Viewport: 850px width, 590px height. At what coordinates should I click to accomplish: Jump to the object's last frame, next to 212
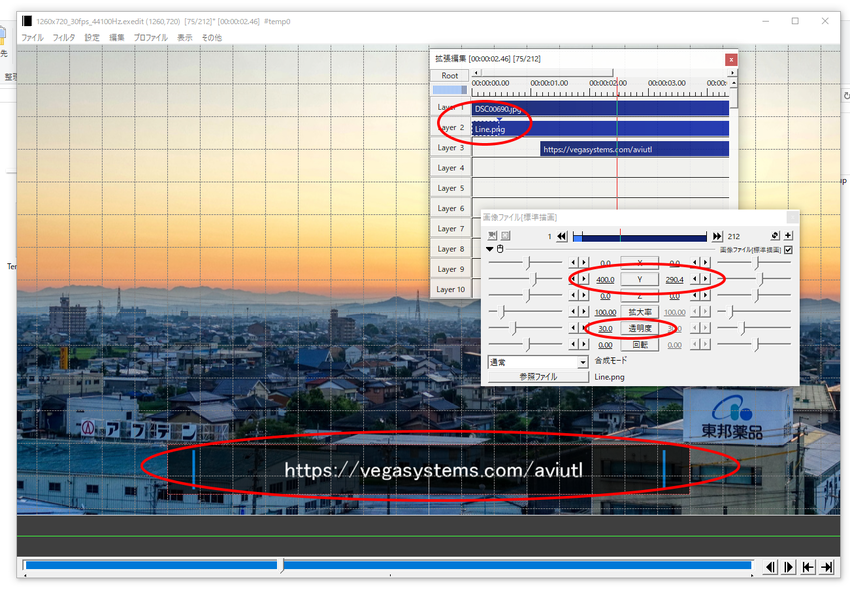[x=717, y=236]
